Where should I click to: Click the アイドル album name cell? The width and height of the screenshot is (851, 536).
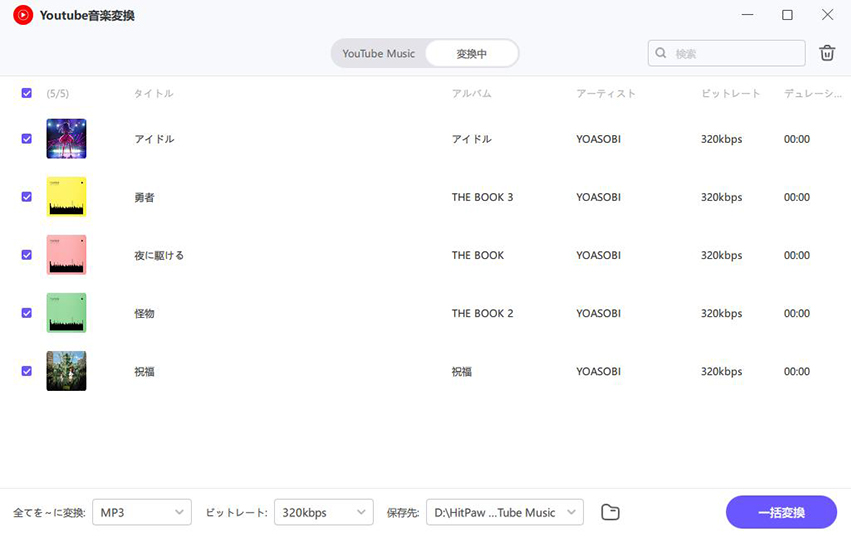tap(472, 139)
